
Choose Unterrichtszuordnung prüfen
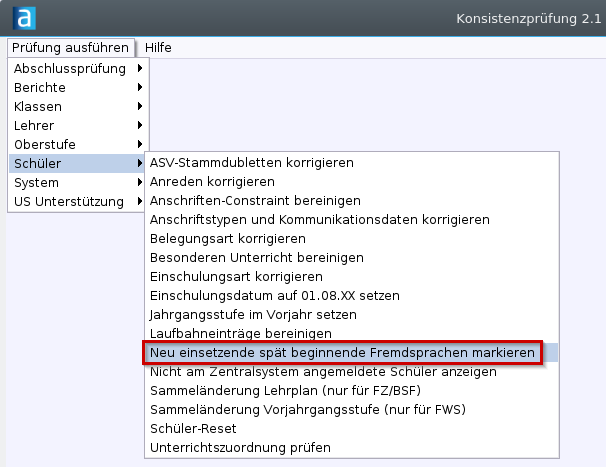click(352, 447)
